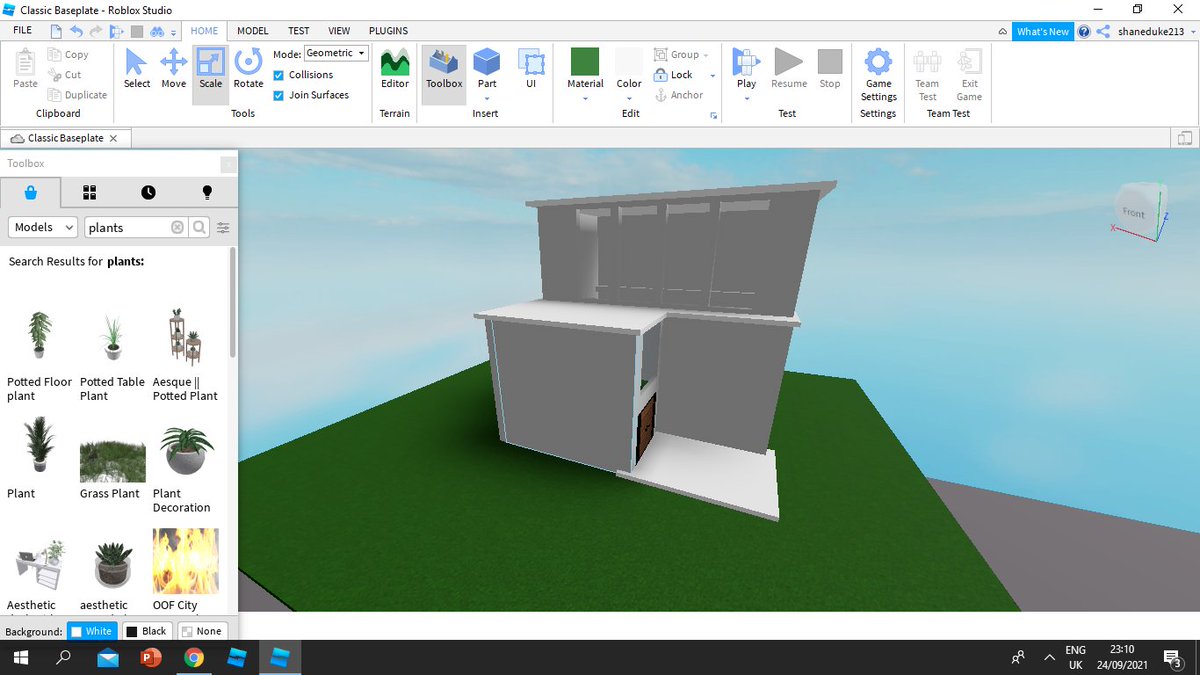Screen dimensions: 1200x675
Task: Open the Toolbox Inventory grid tab
Action: coord(89,192)
